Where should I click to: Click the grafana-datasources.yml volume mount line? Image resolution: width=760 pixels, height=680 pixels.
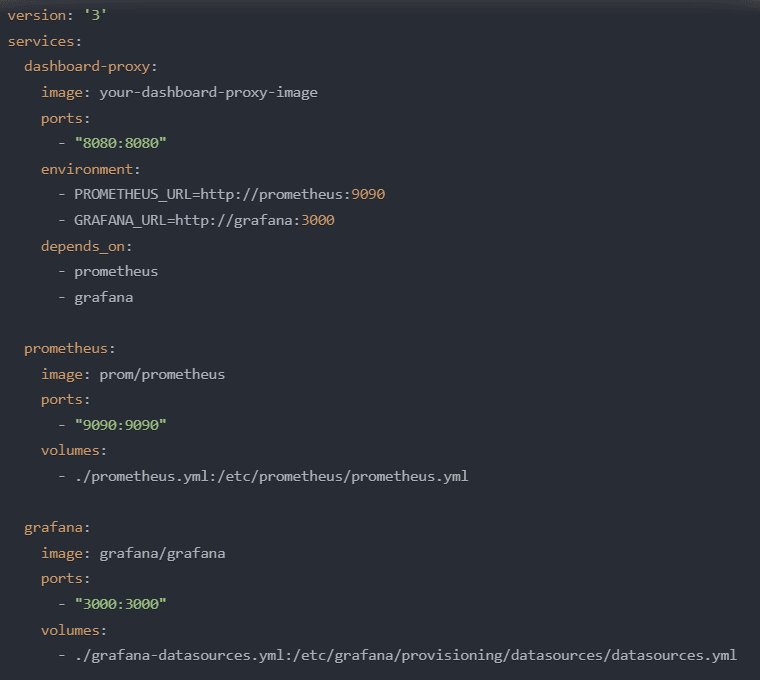click(x=397, y=656)
